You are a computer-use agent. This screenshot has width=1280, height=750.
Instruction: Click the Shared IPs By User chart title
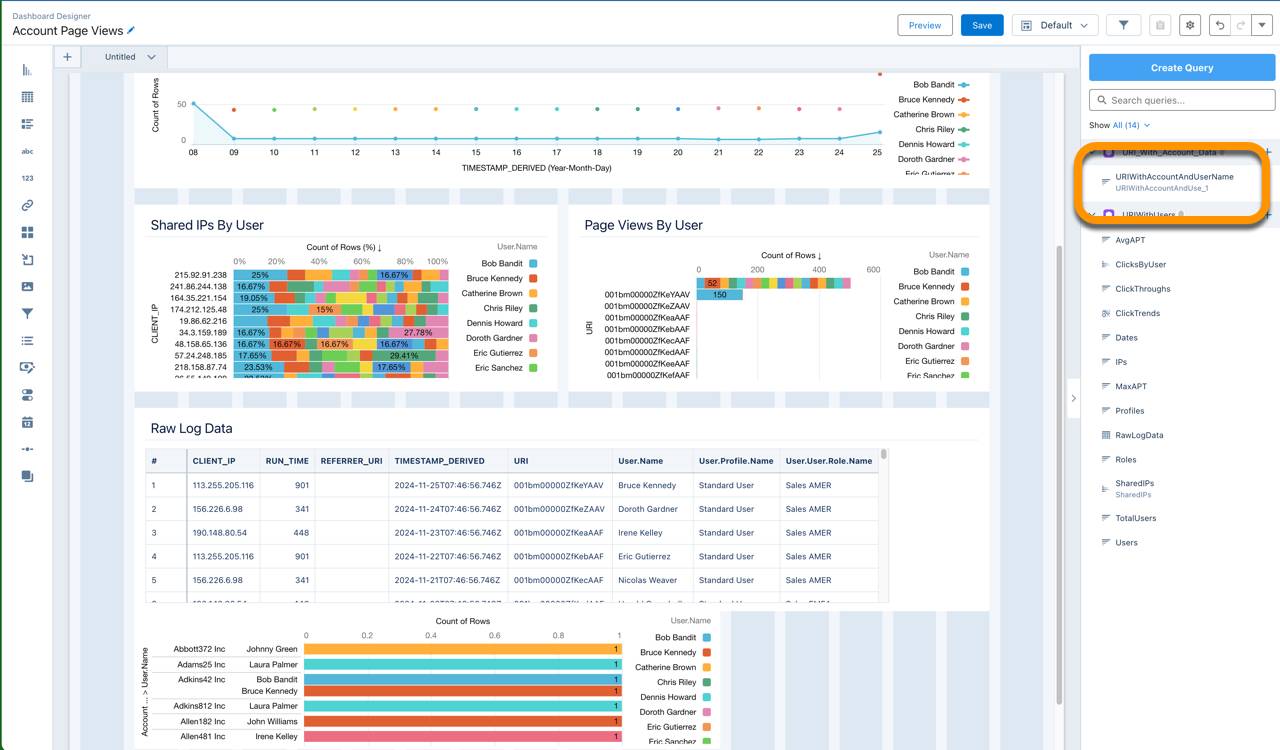[207, 225]
